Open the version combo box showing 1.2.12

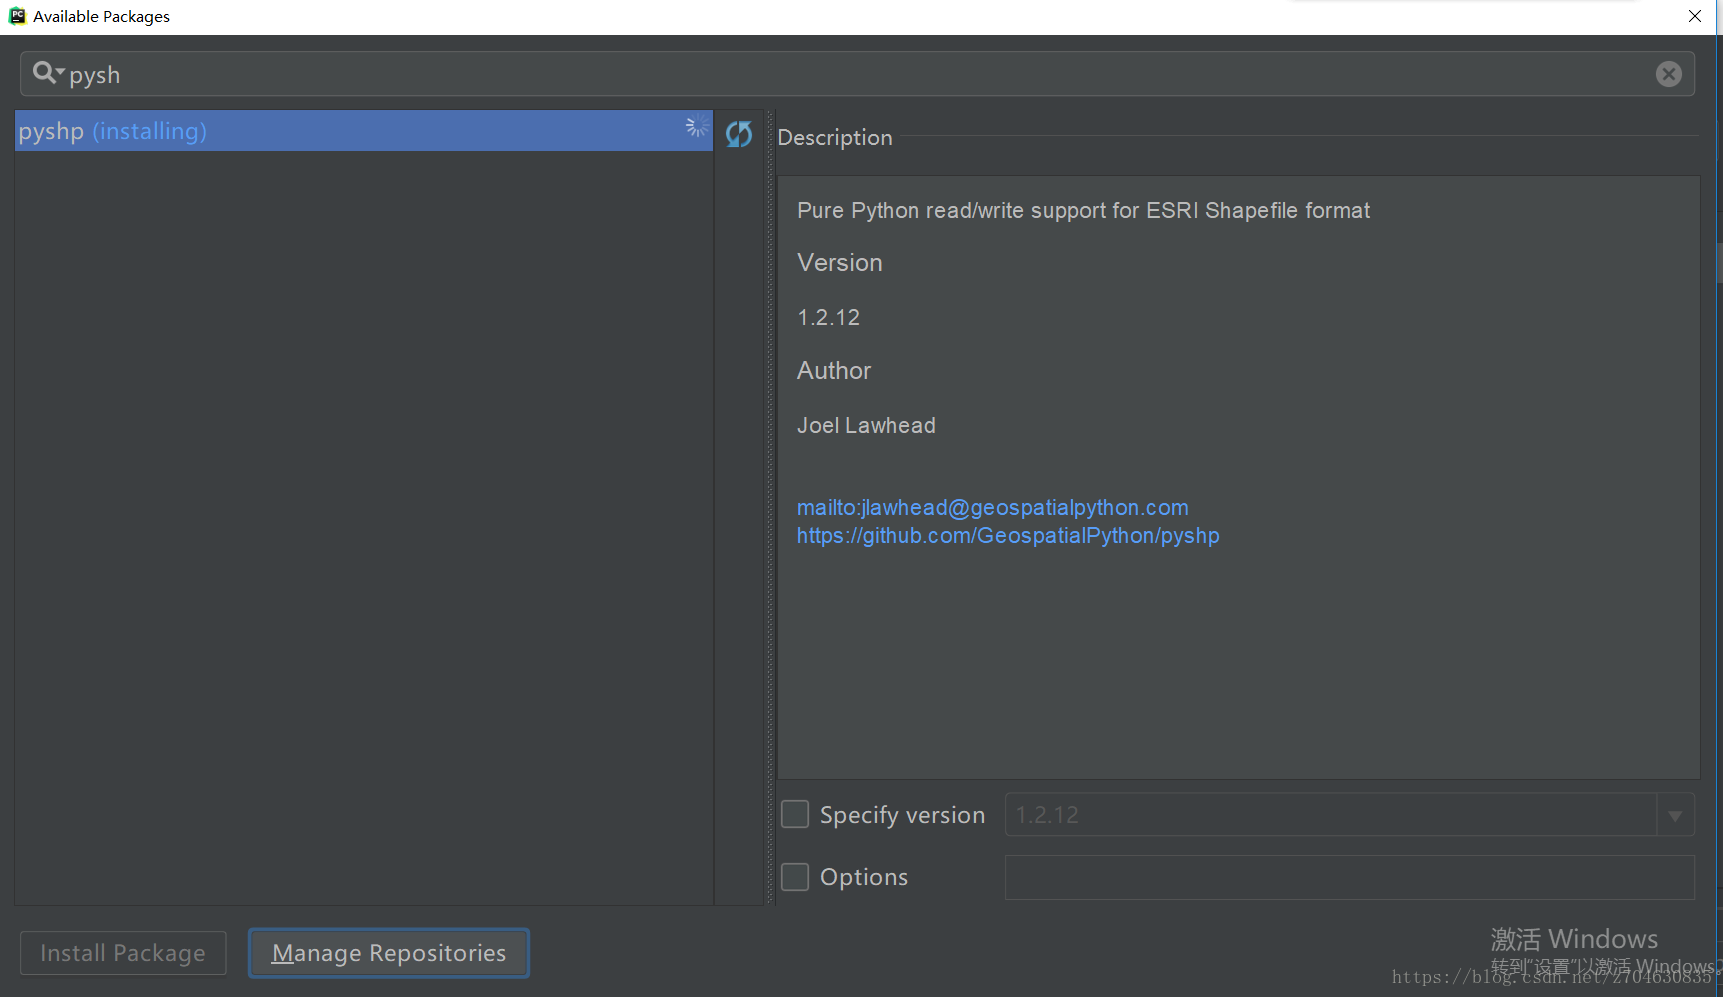(1349, 815)
